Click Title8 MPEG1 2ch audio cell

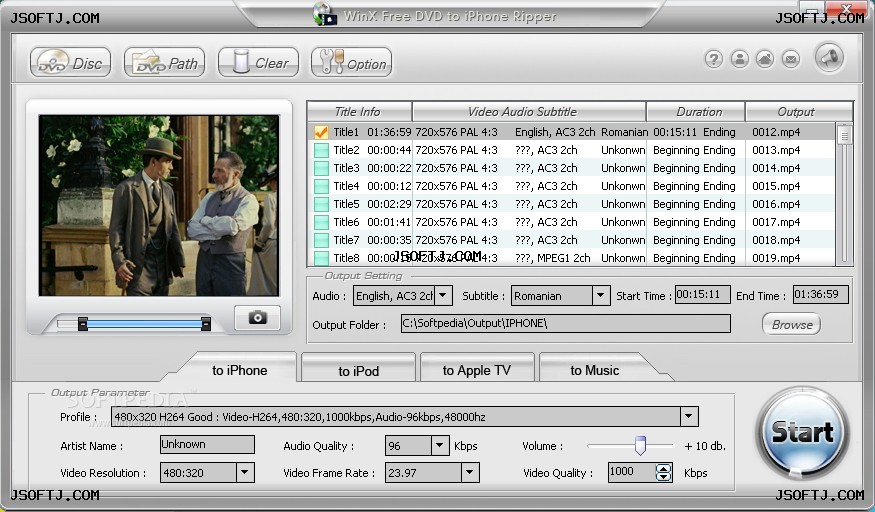pos(552,258)
